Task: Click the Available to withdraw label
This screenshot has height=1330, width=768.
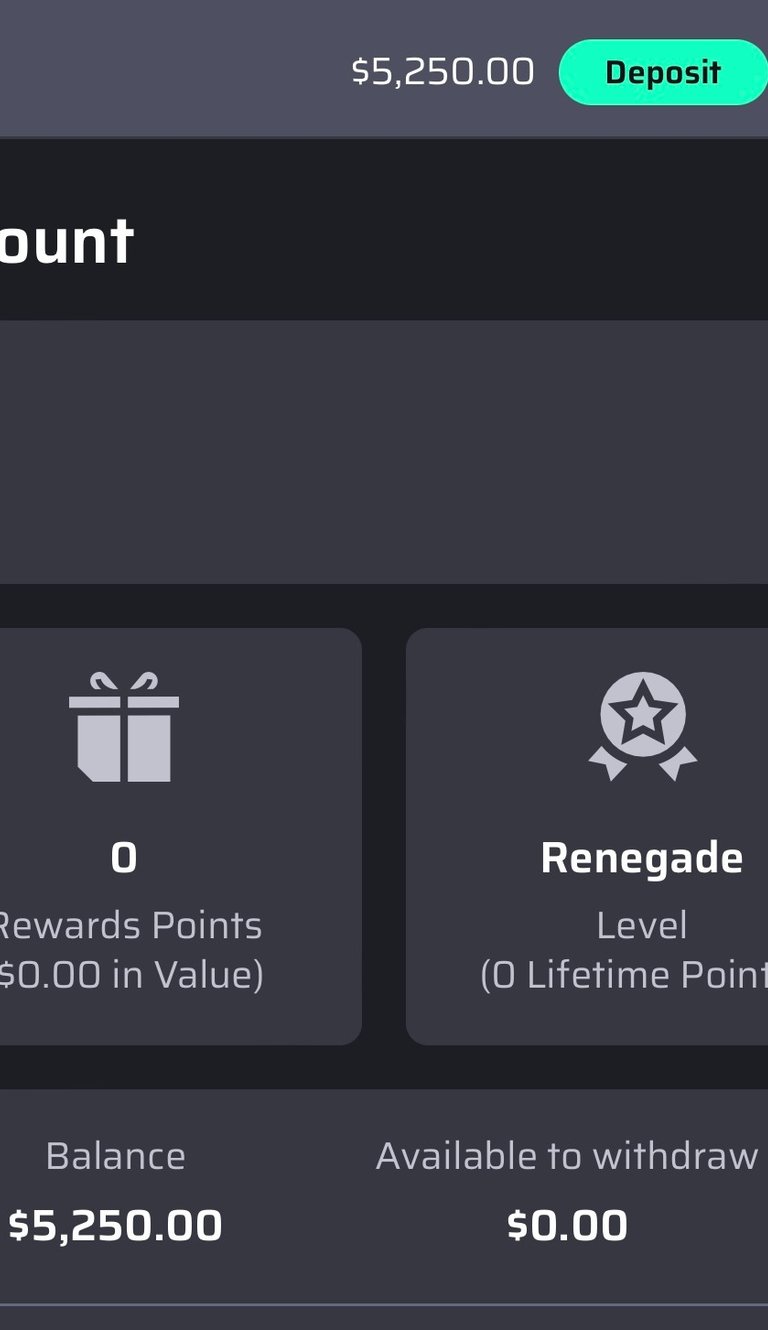Action: click(567, 1156)
